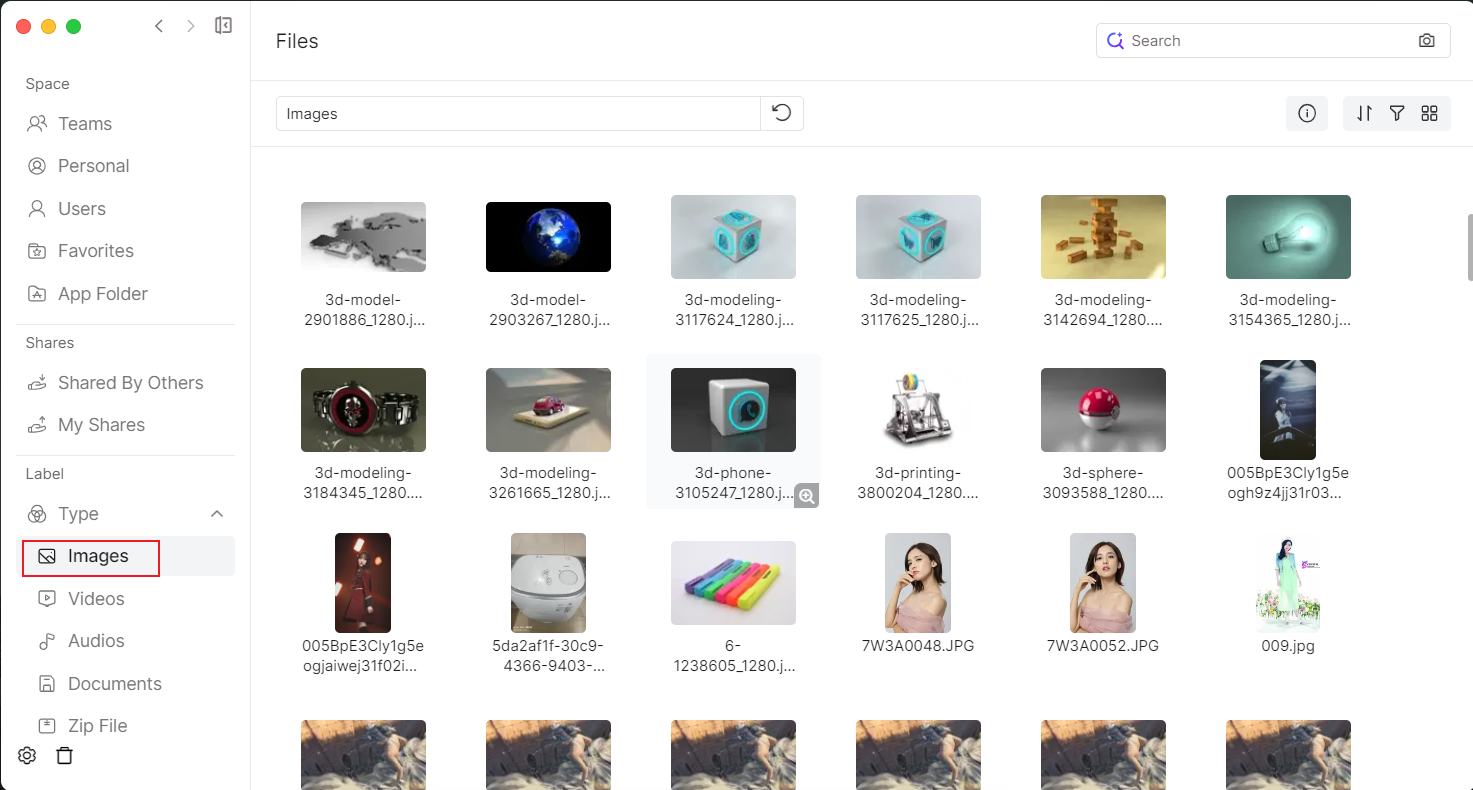Image resolution: width=1473 pixels, height=790 pixels.
Task: Open the filter funnel icon
Action: point(1397,114)
